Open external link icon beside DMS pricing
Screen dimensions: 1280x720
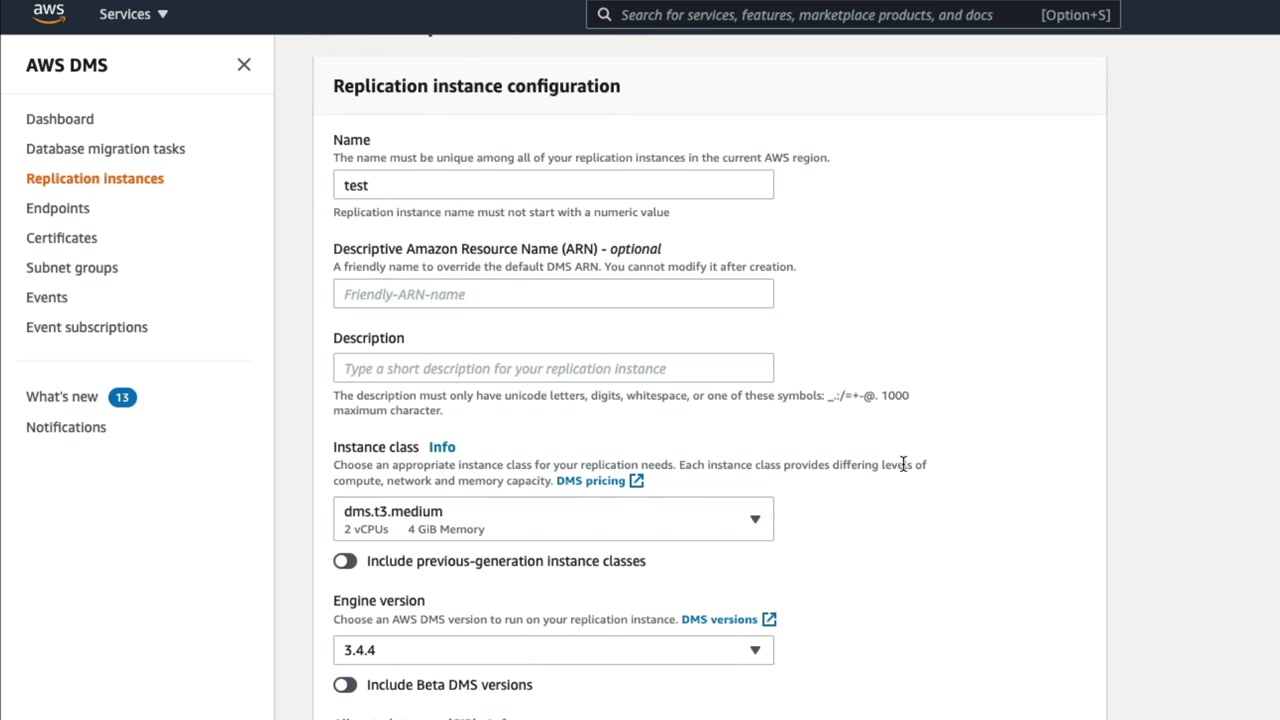point(637,481)
